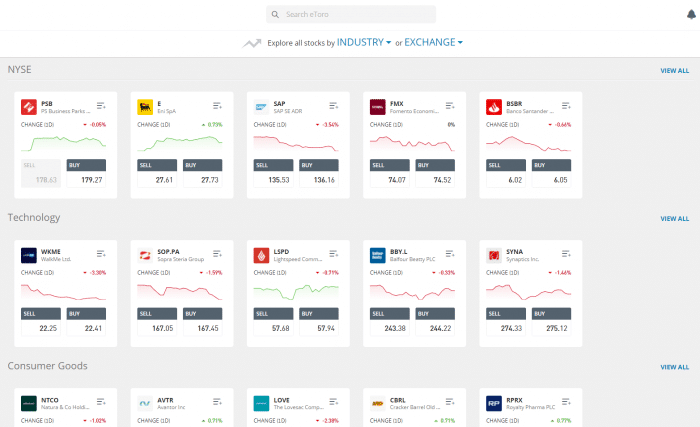Viewport: 700px width, 427px height.
Task: Click the CBRL ticker name
Action: pos(398,400)
